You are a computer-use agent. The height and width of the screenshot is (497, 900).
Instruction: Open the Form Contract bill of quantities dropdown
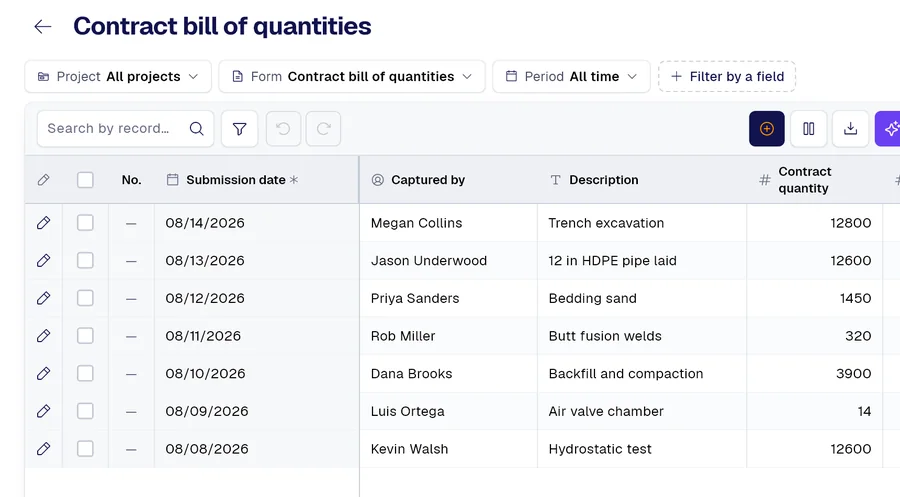(x=352, y=76)
